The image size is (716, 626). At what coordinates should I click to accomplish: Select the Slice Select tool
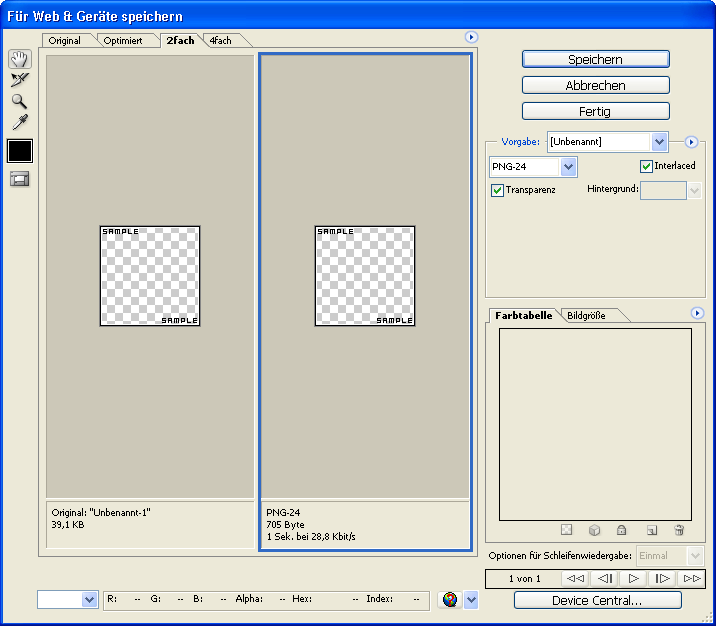click(19, 81)
